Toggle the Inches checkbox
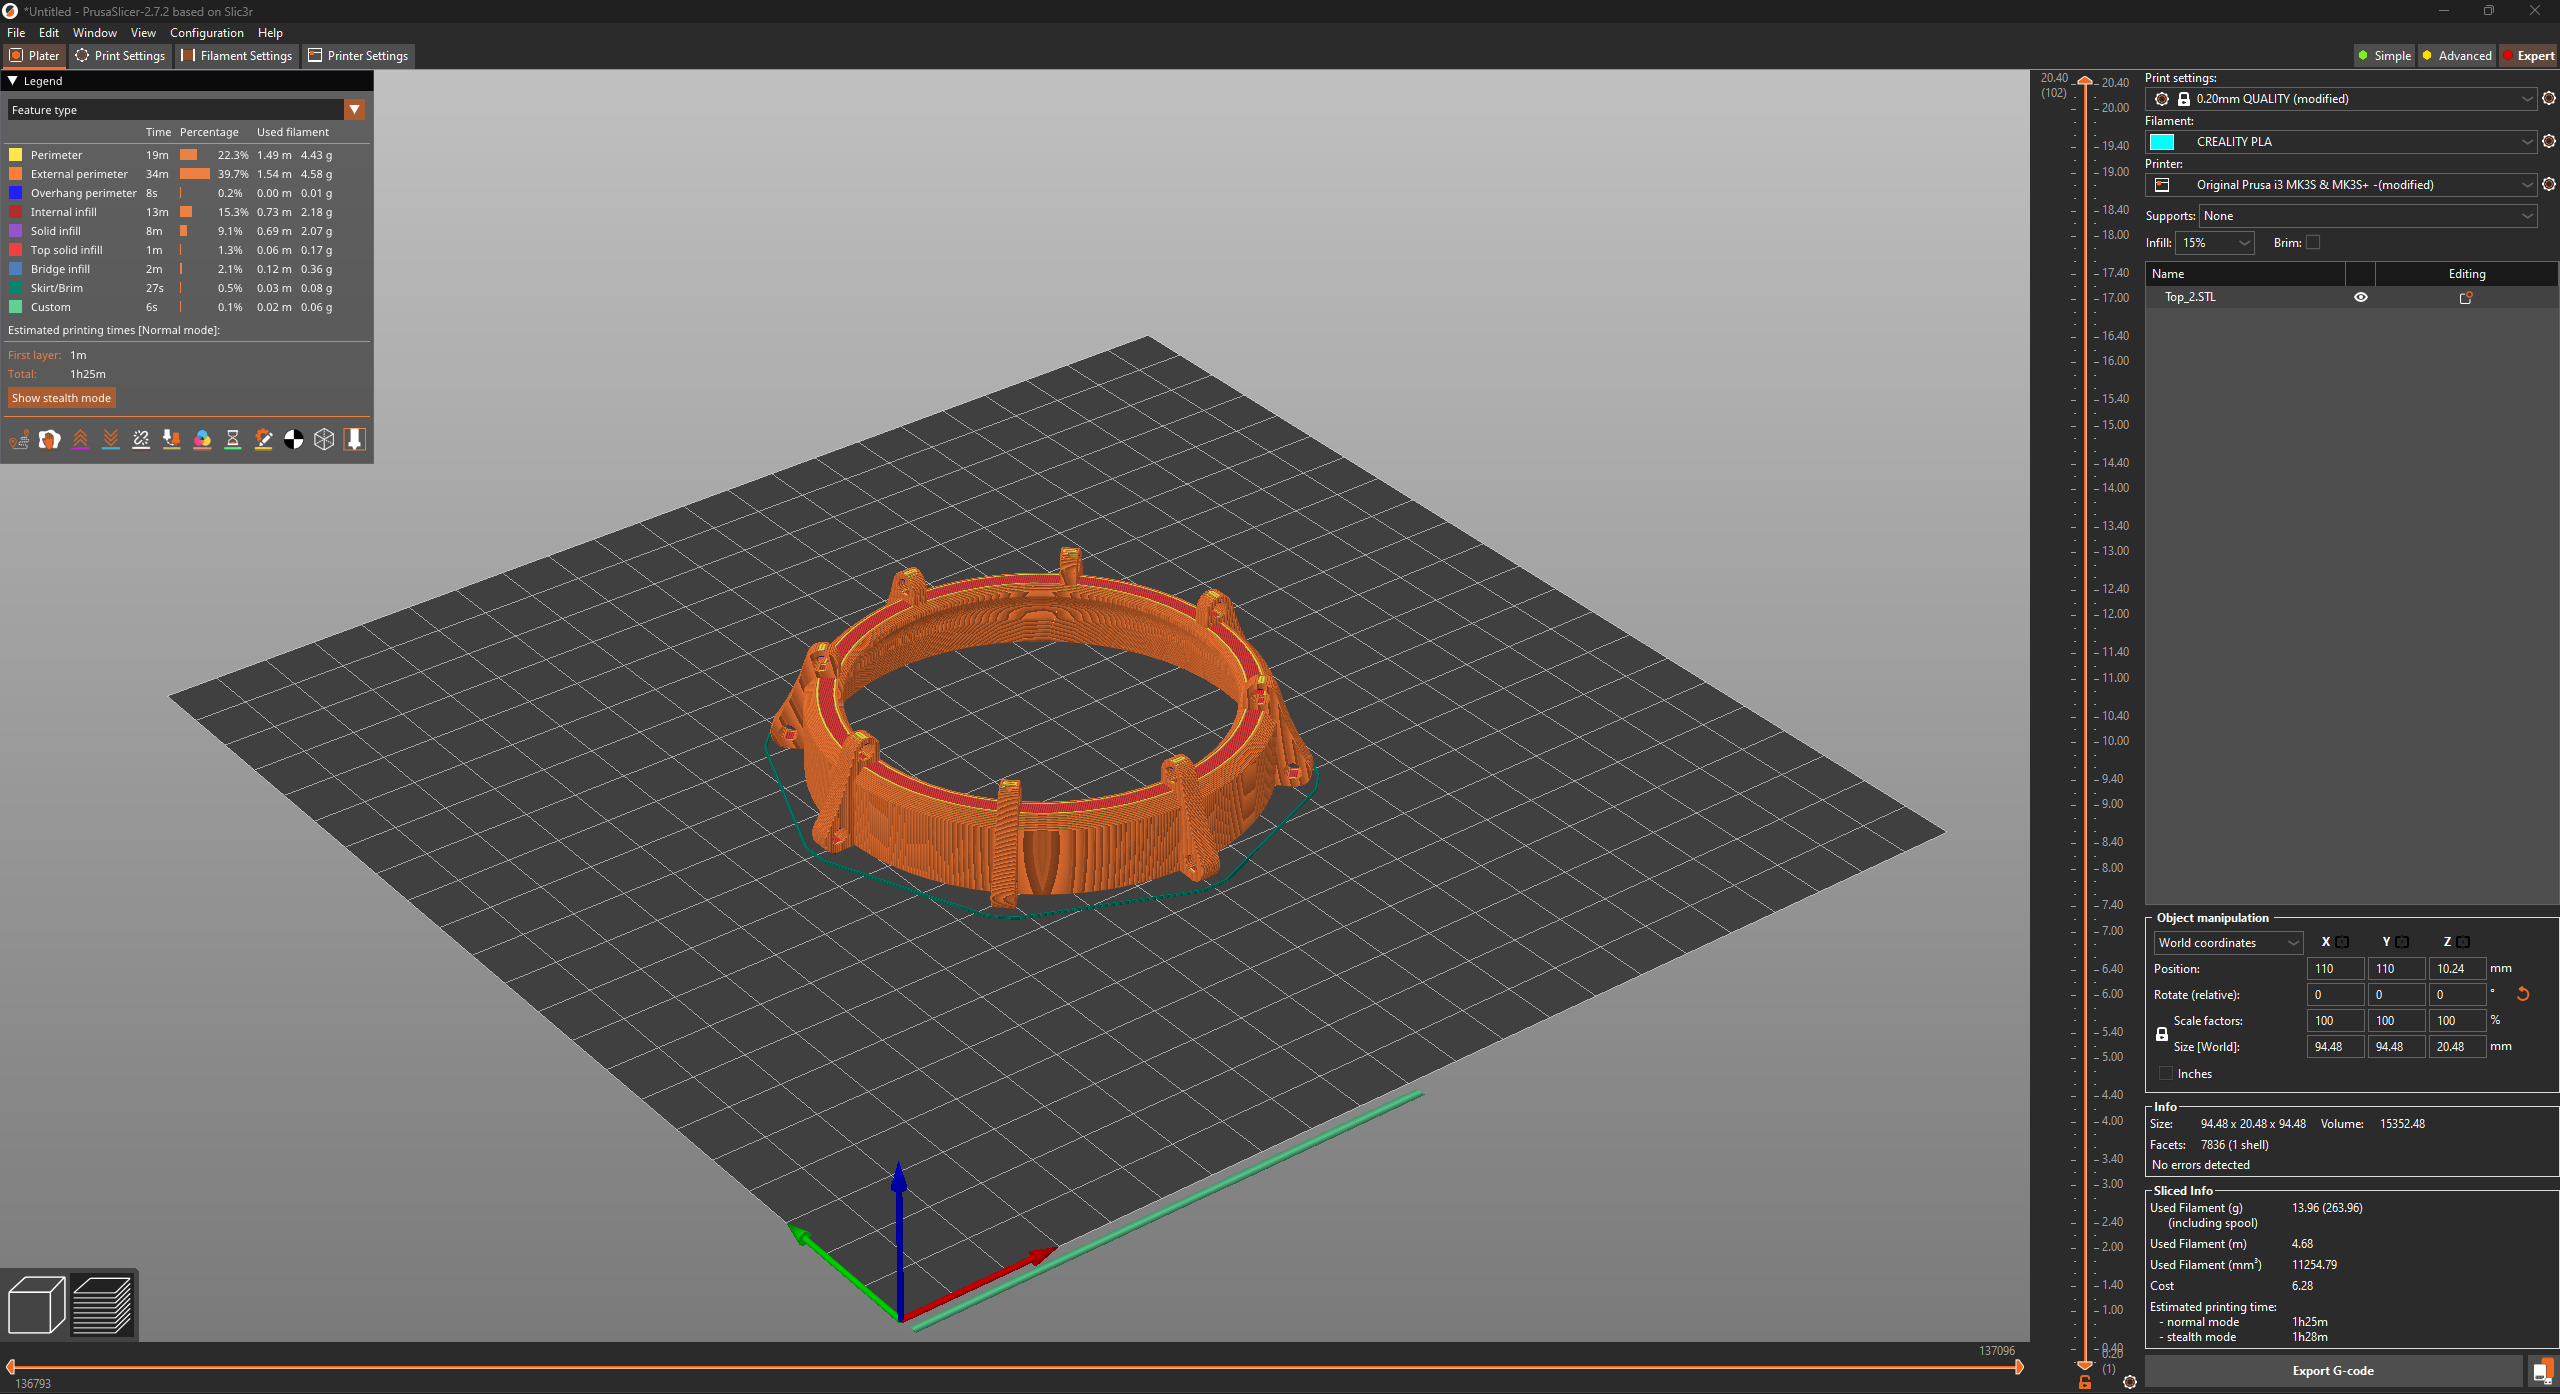Viewport: 2560px width, 1394px height. point(2165,1073)
